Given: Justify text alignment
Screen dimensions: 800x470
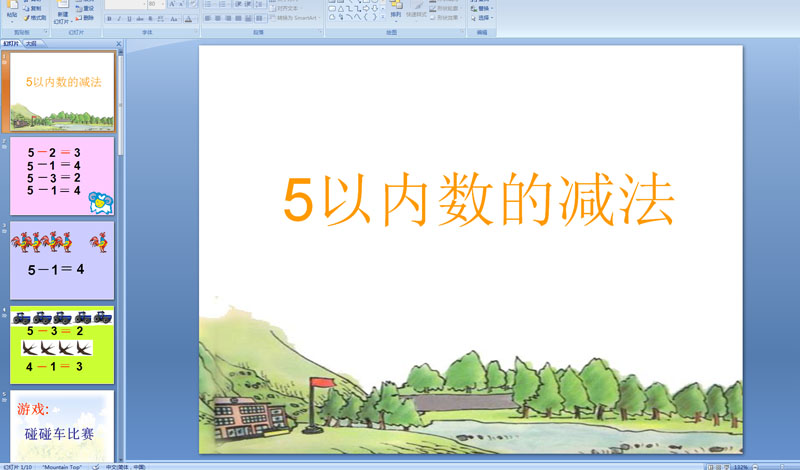Looking at the screenshot, I should pos(238,18).
